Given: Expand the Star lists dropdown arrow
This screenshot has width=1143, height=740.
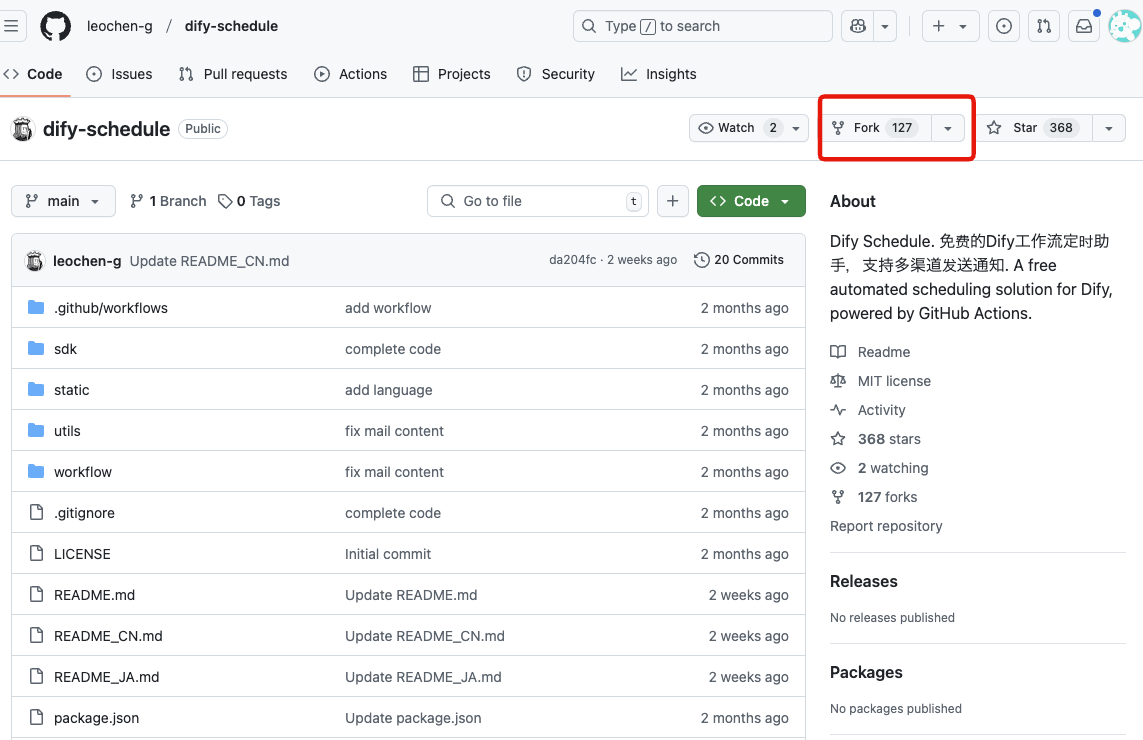Looking at the screenshot, I should (x=1109, y=128).
